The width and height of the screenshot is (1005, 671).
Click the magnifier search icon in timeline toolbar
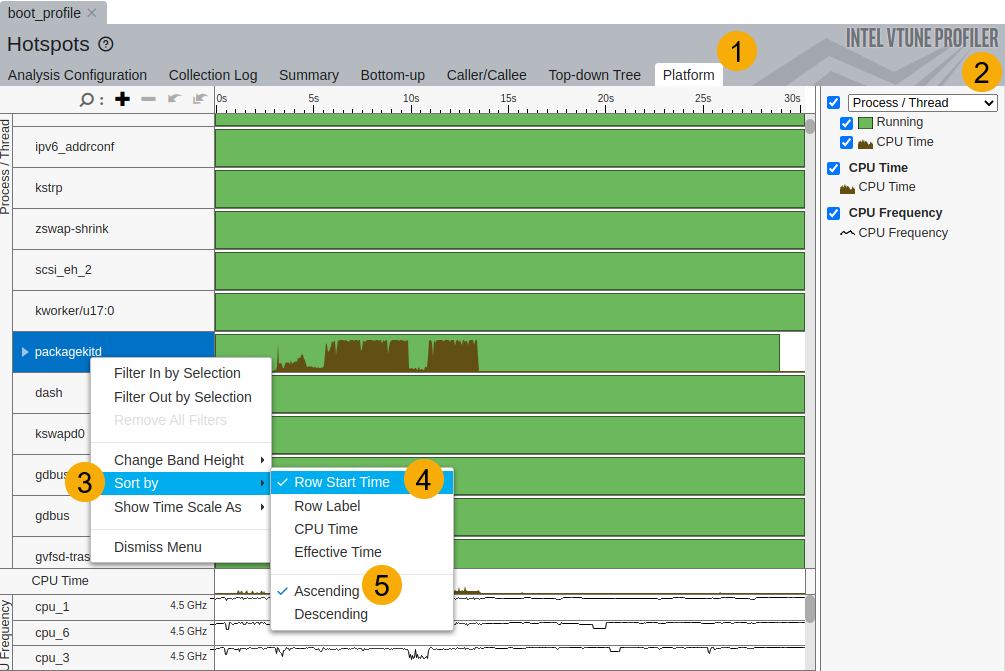point(87,99)
